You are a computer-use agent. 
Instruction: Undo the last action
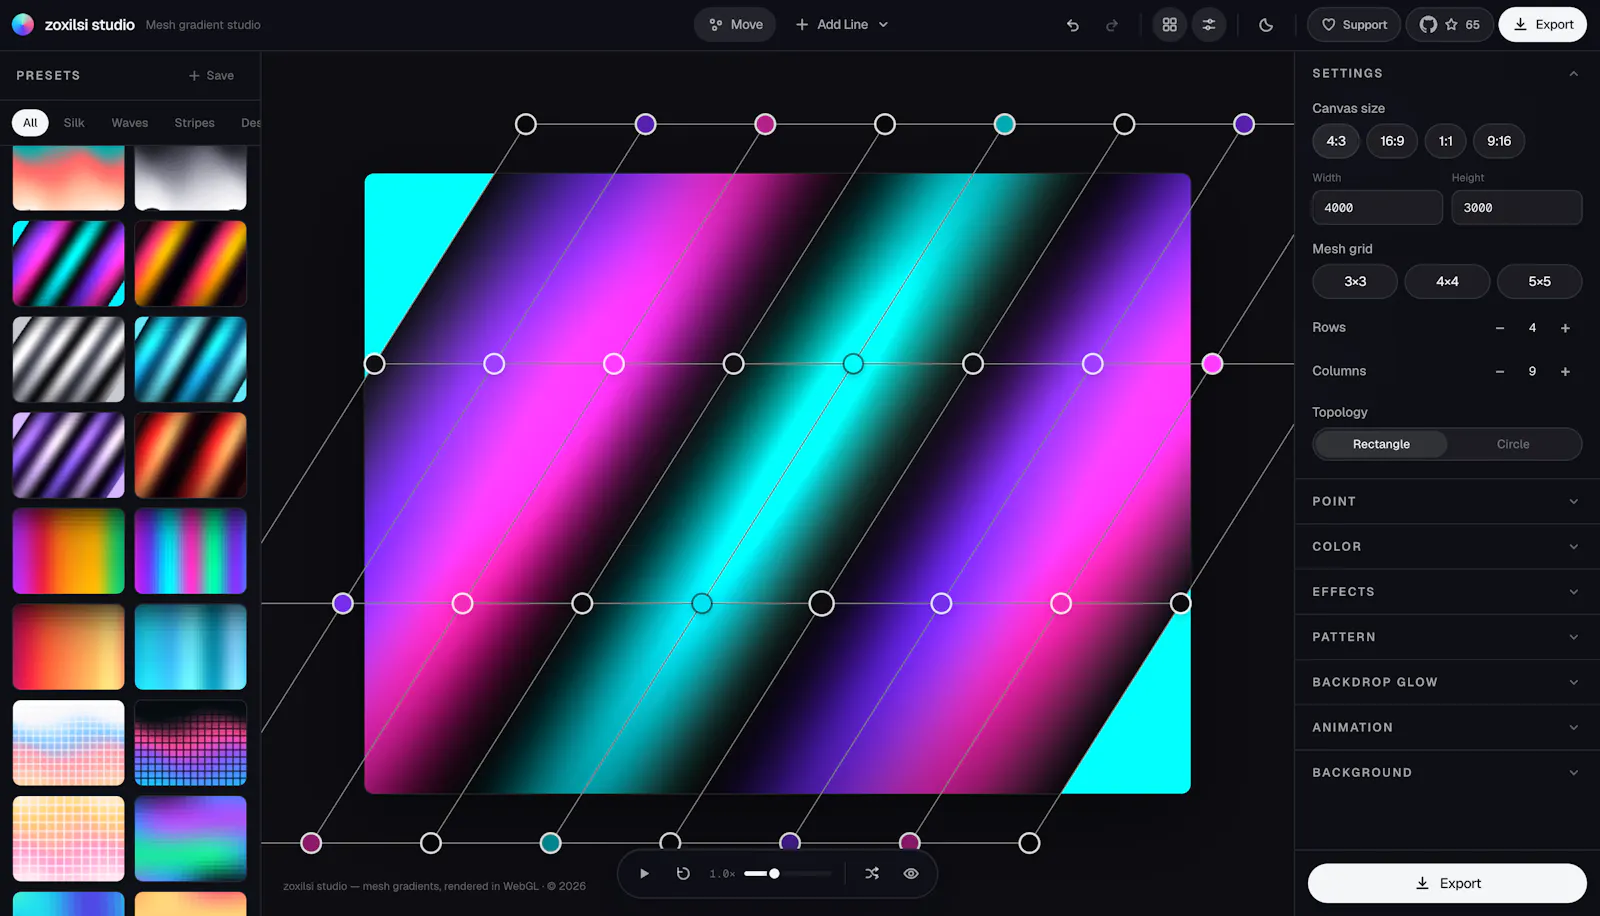click(x=1073, y=25)
